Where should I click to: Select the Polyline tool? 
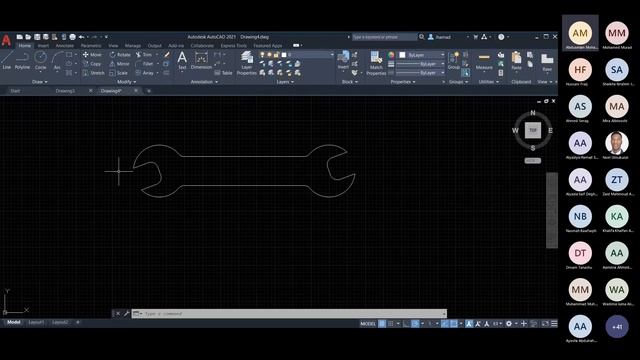click(x=22, y=60)
